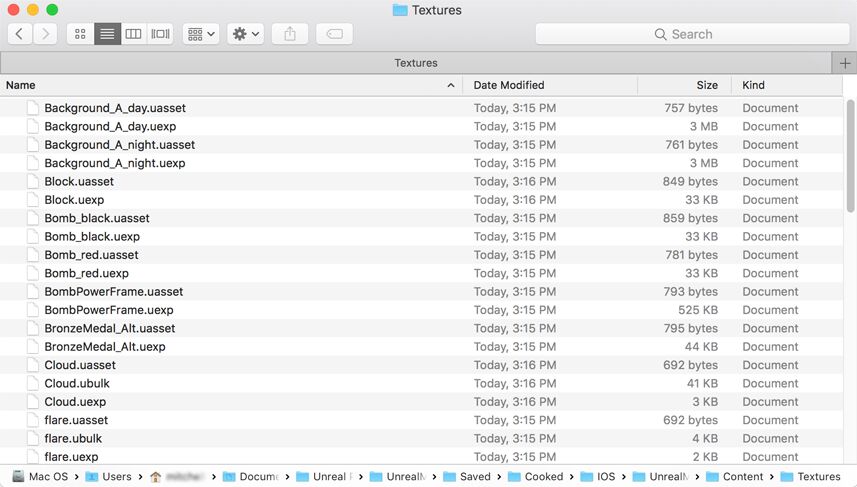Image resolution: width=857 pixels, height=487 pixels.
Task: Go back using the back arrow button
Action: (x=21, y=34)
